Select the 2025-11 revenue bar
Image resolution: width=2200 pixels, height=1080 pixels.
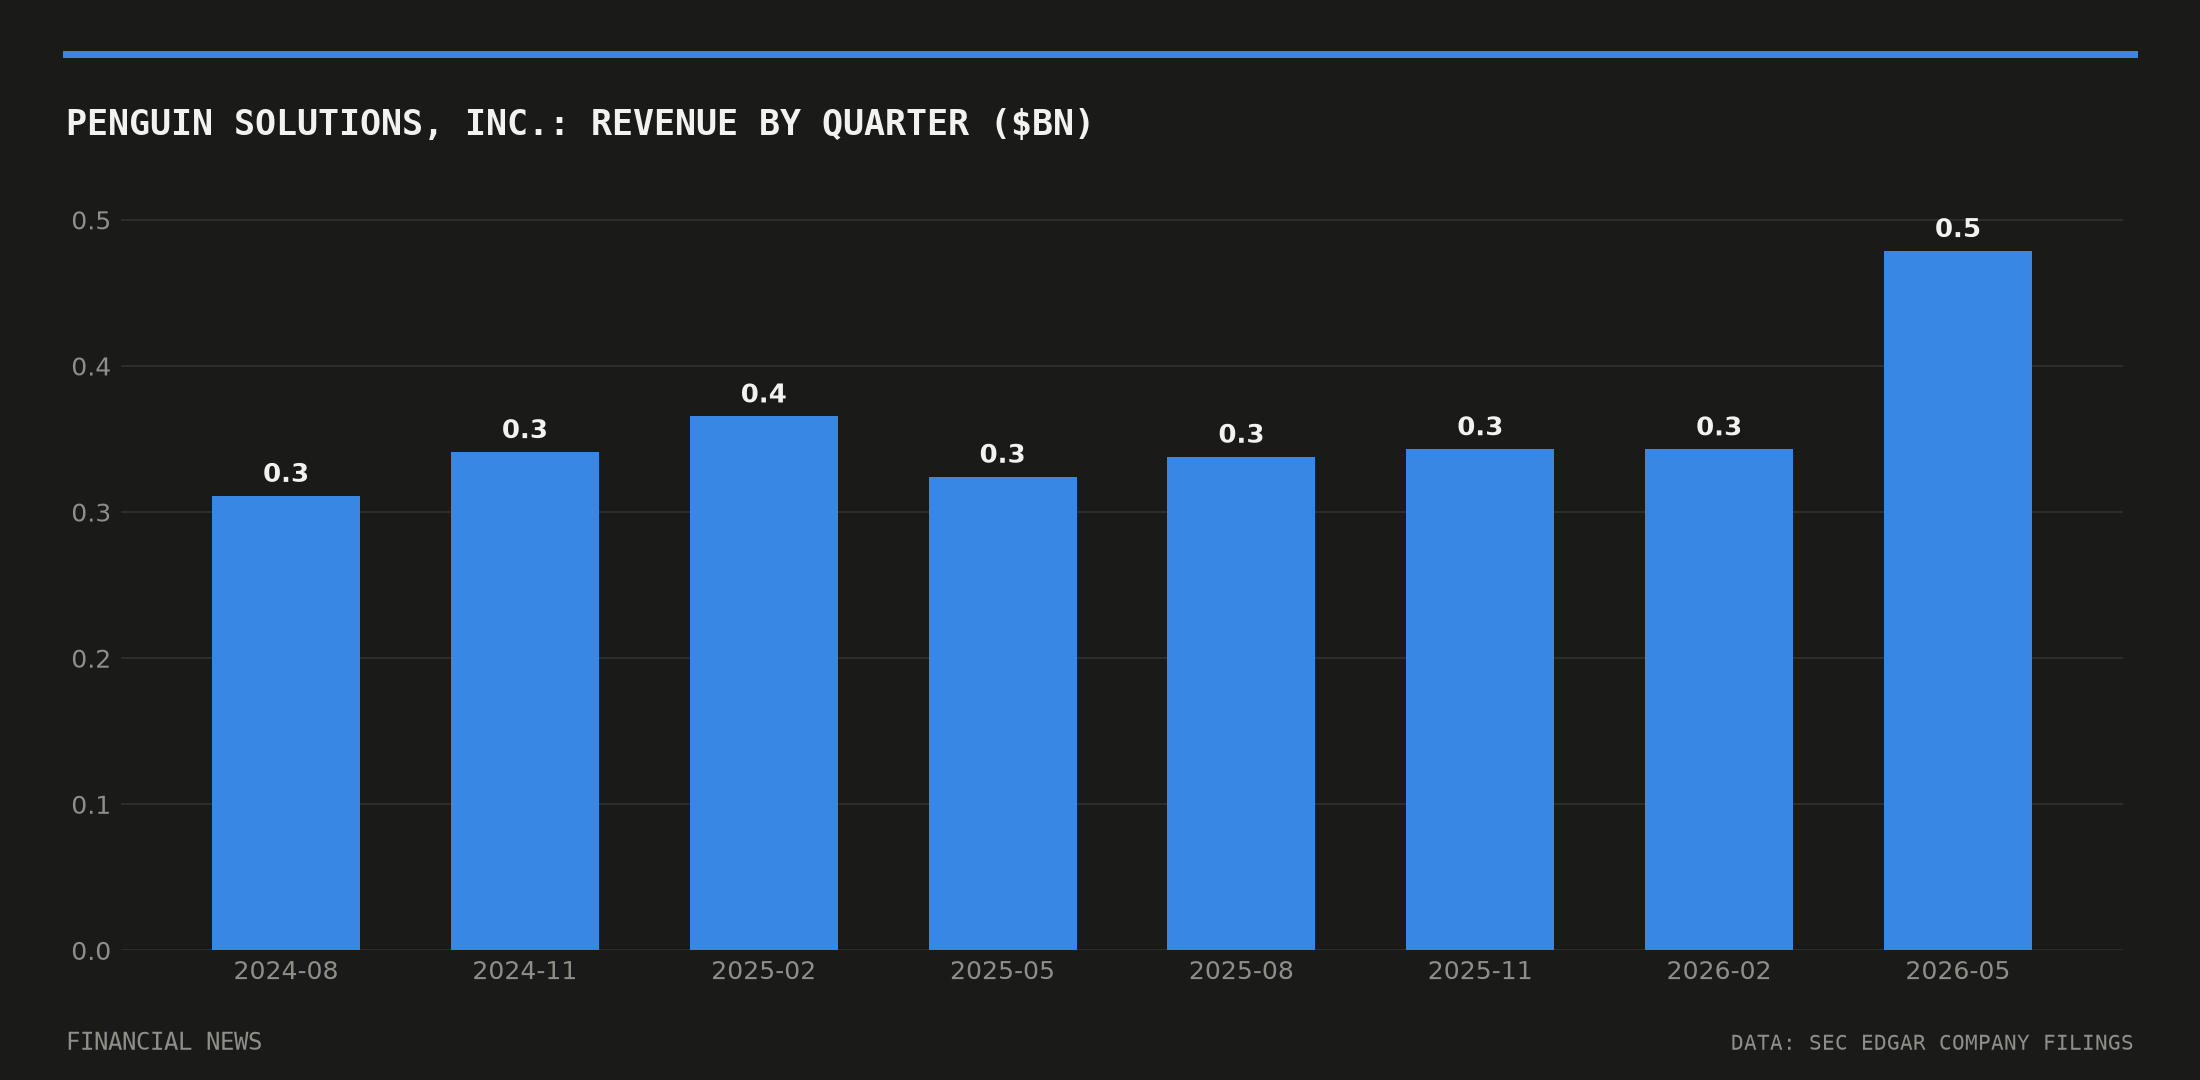1480,699
